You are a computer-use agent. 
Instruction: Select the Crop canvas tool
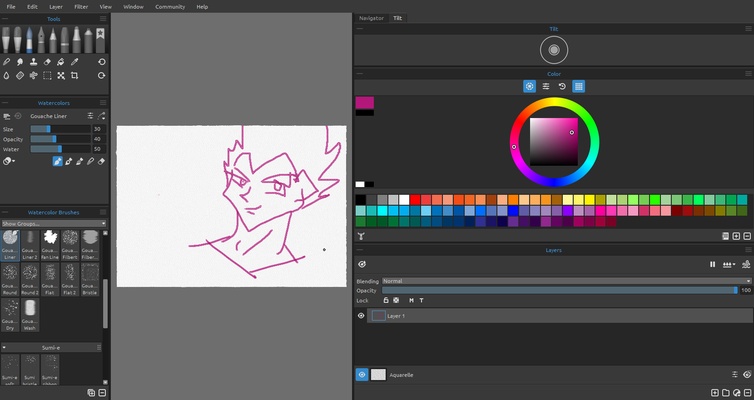[x=75, y=75]
